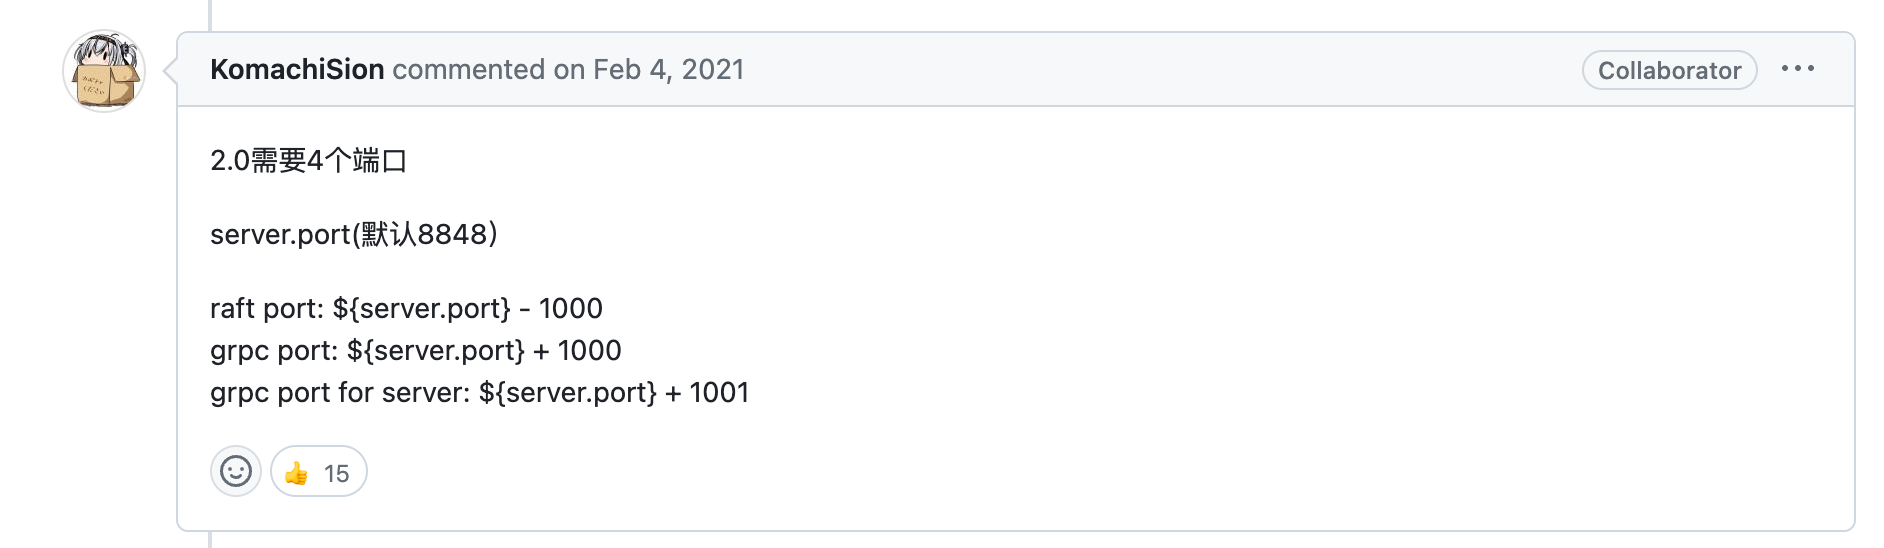The image size is (1884, 548).
Task: Click the Collaborator badge
Action: point(1669,70)
